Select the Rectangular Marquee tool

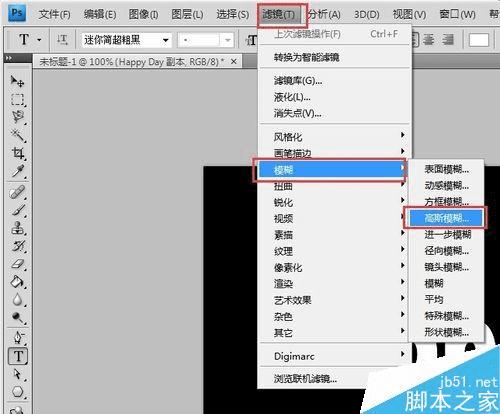tap(17, 99)
